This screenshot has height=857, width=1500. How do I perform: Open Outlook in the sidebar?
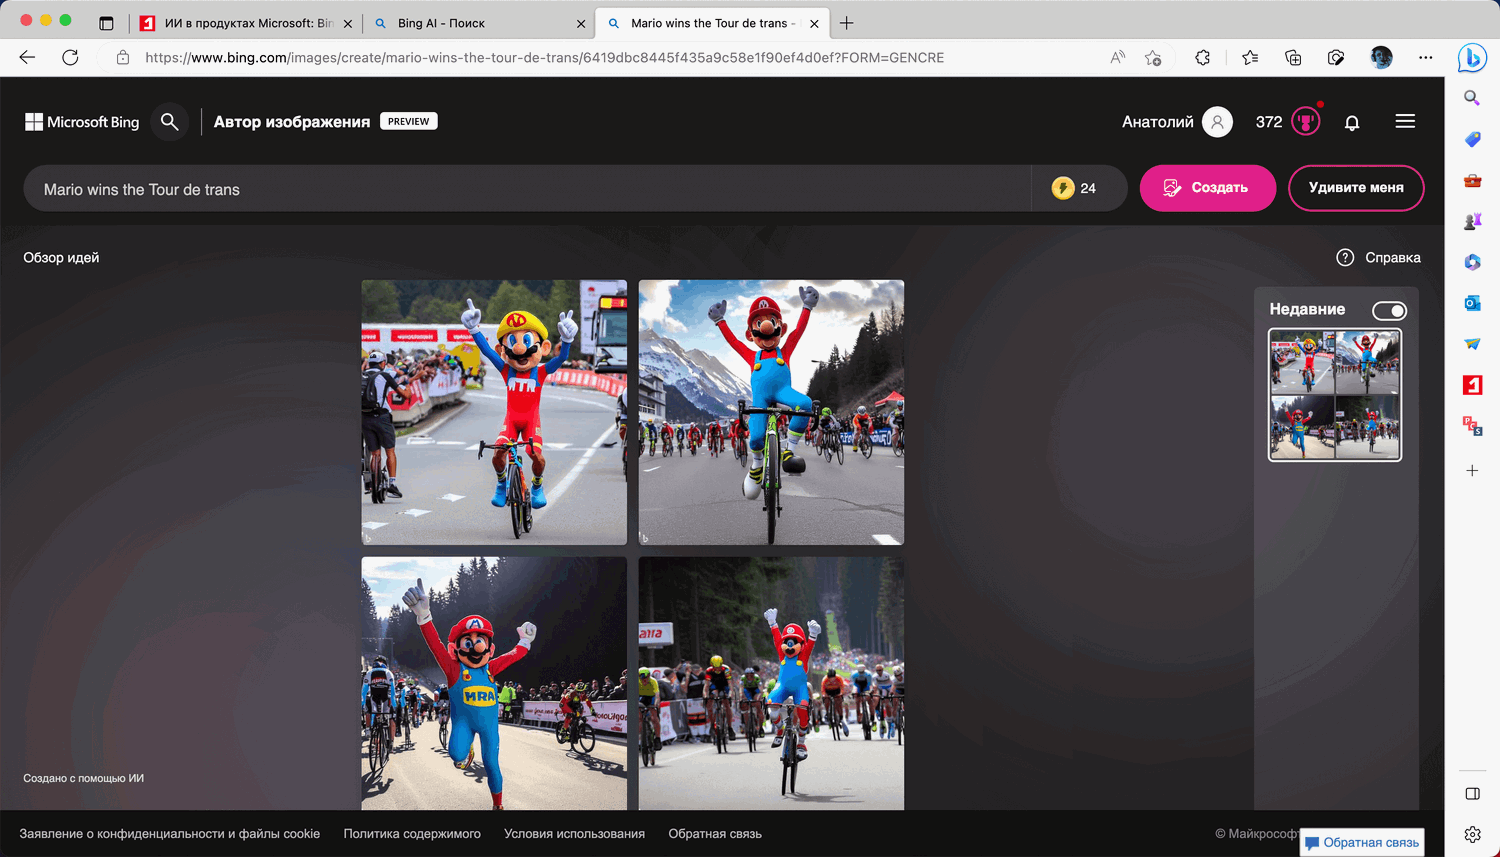point(1472,303)
